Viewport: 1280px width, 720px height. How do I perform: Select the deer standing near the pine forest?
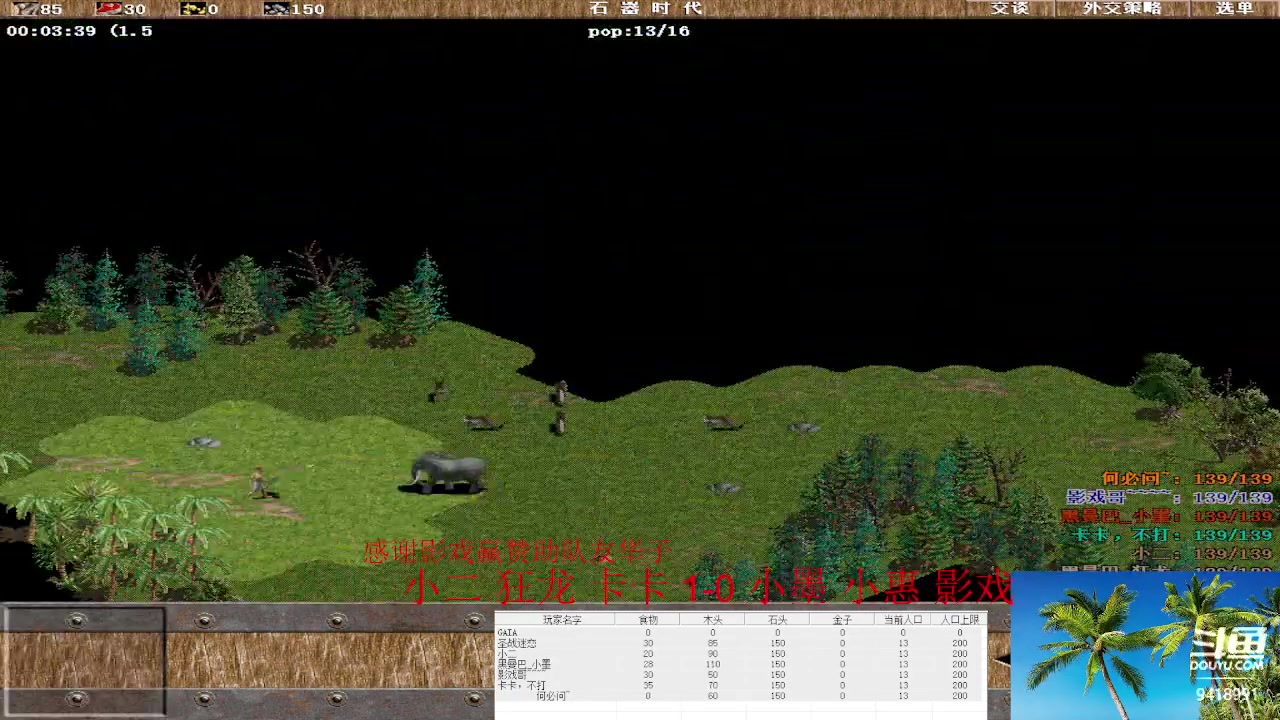(437, 390)
